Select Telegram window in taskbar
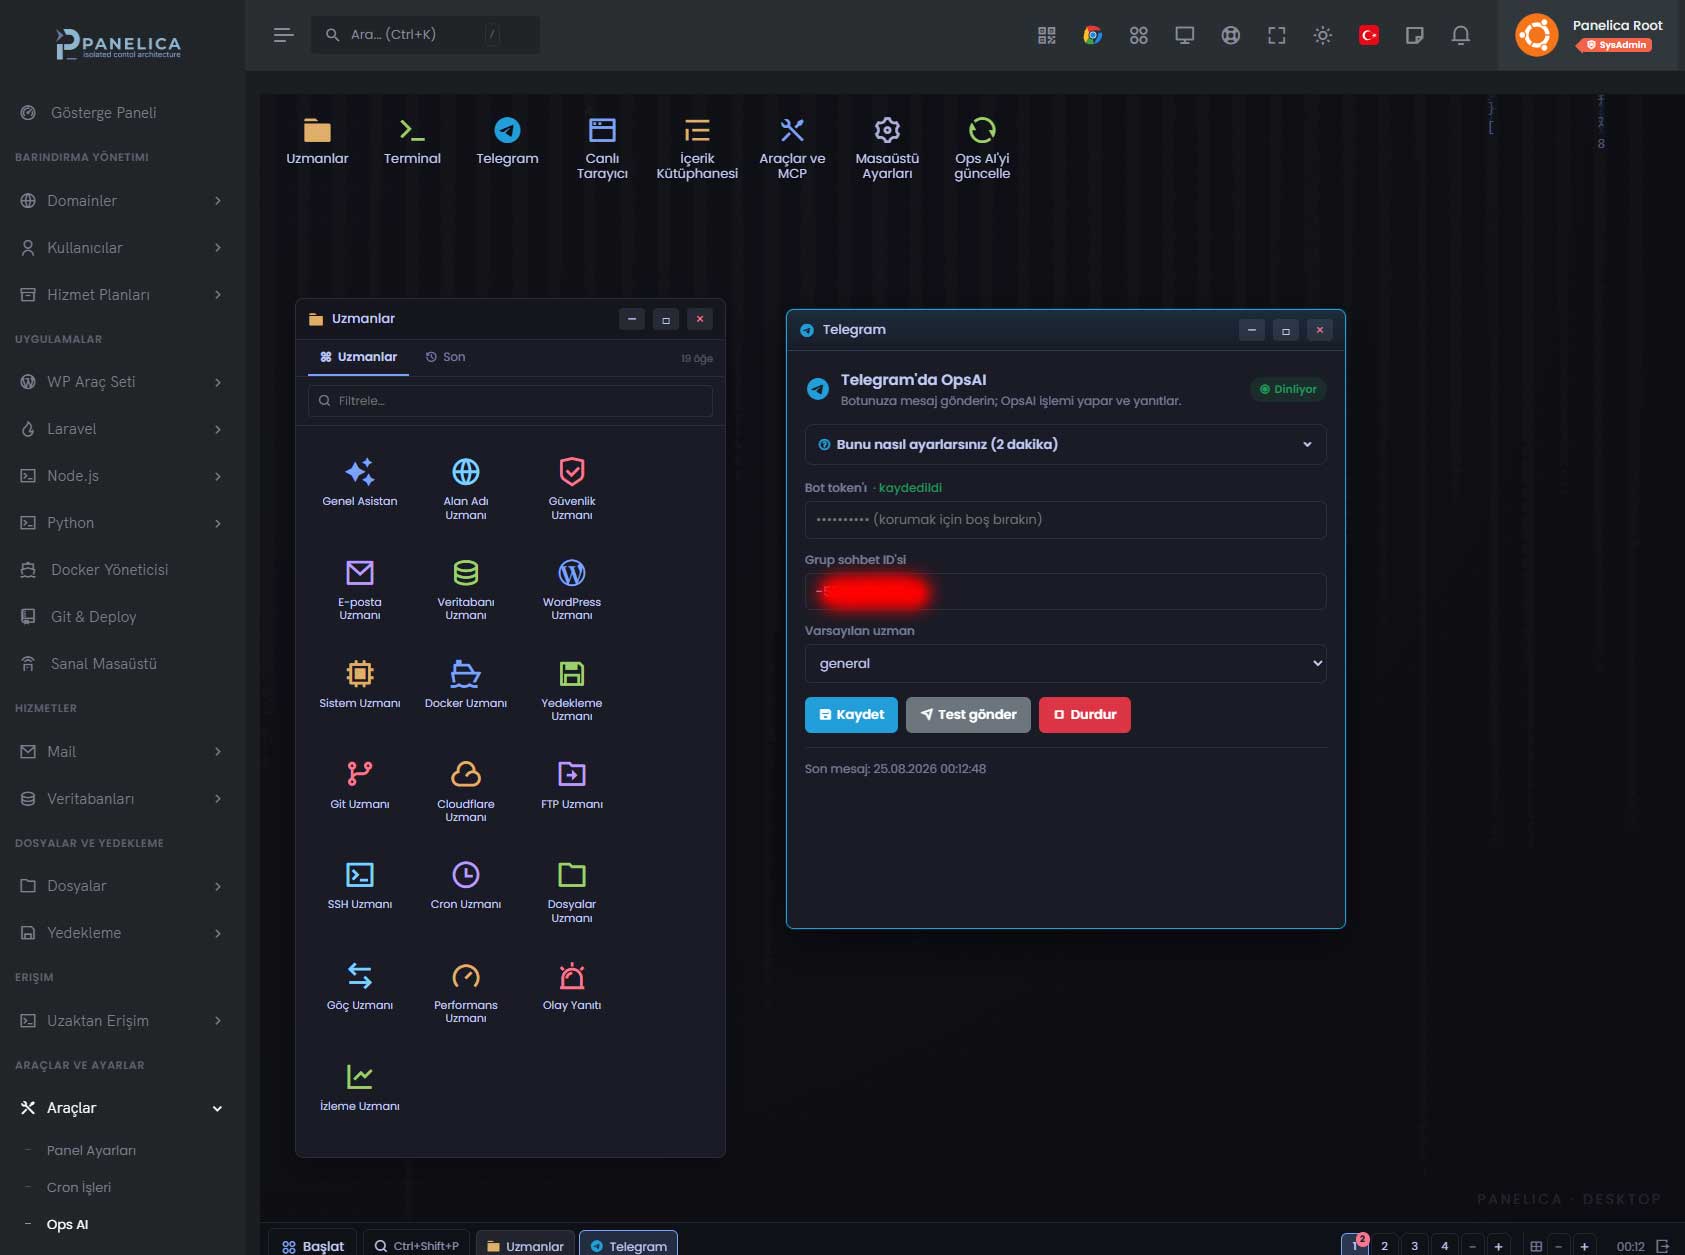Image resolution: width=1685 pixels, height=1255 pixels. 628,1245
